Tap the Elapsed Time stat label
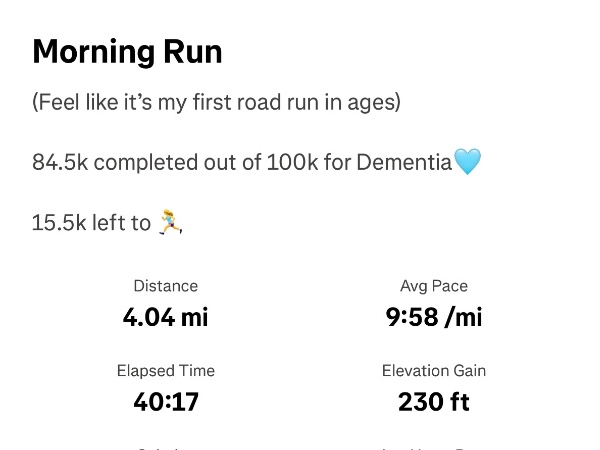Image resolution: width=600 pixels, height=450 pixels. (x=165, y=370)
